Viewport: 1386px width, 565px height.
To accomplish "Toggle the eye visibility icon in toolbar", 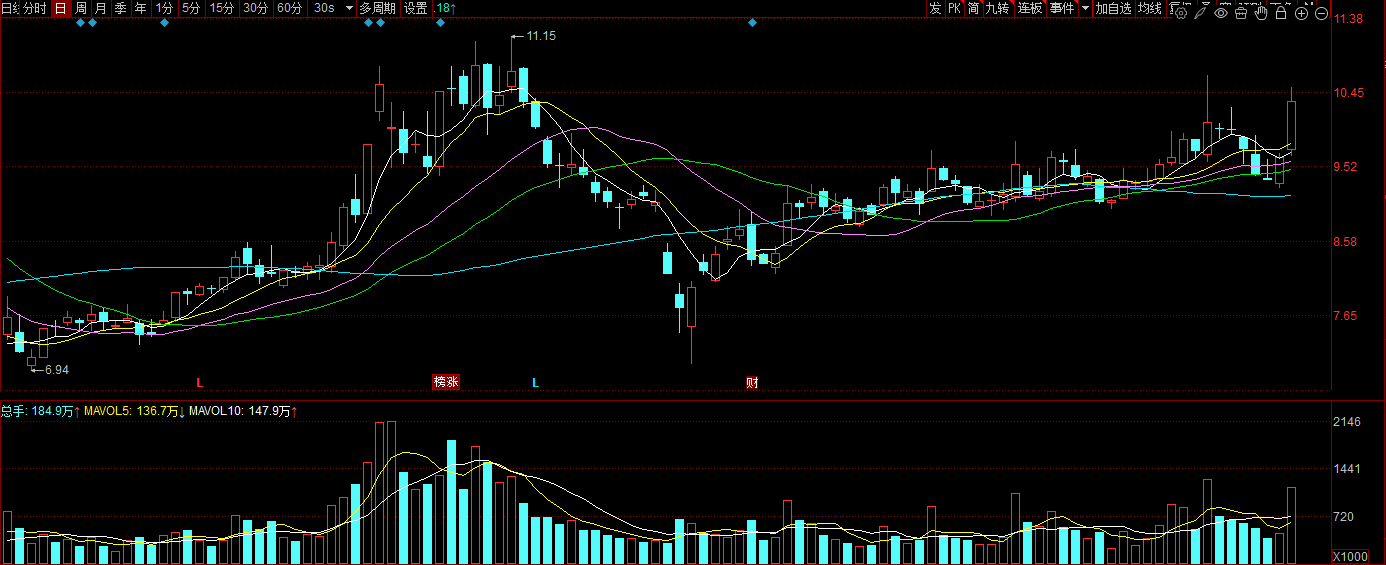I will point(1221,13).
